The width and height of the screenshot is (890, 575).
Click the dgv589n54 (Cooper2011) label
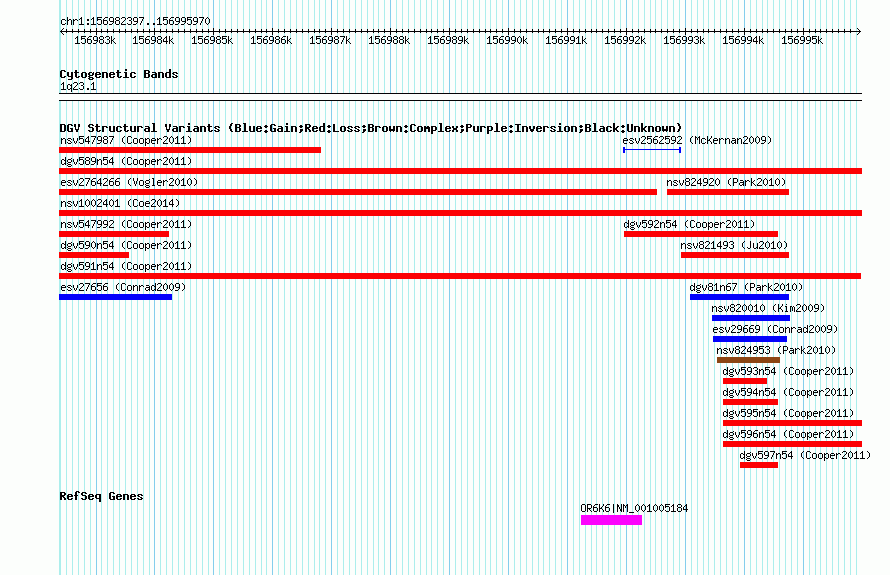[x=126, y=161]
